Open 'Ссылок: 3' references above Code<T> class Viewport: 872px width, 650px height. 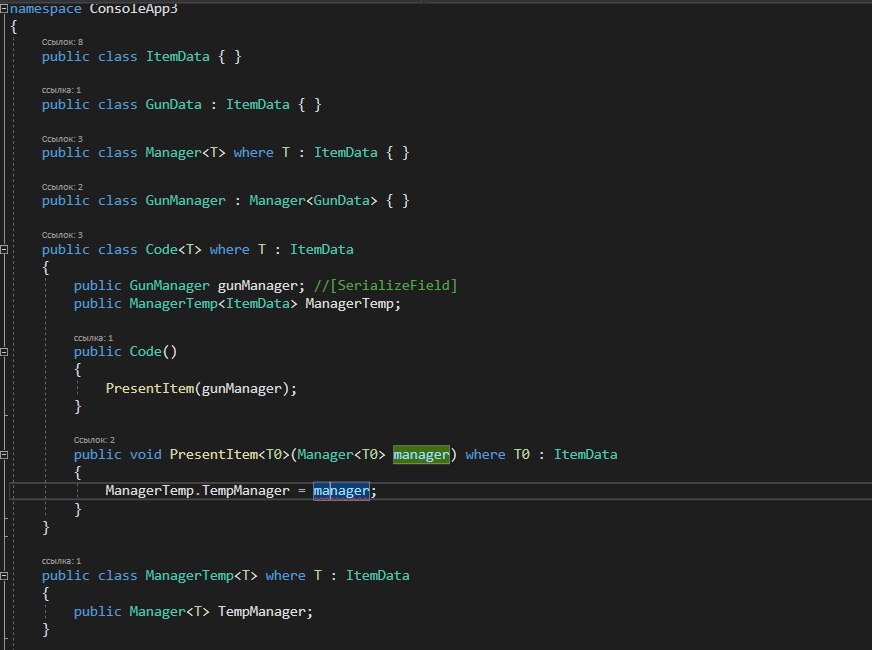click(x=62, y=235)
